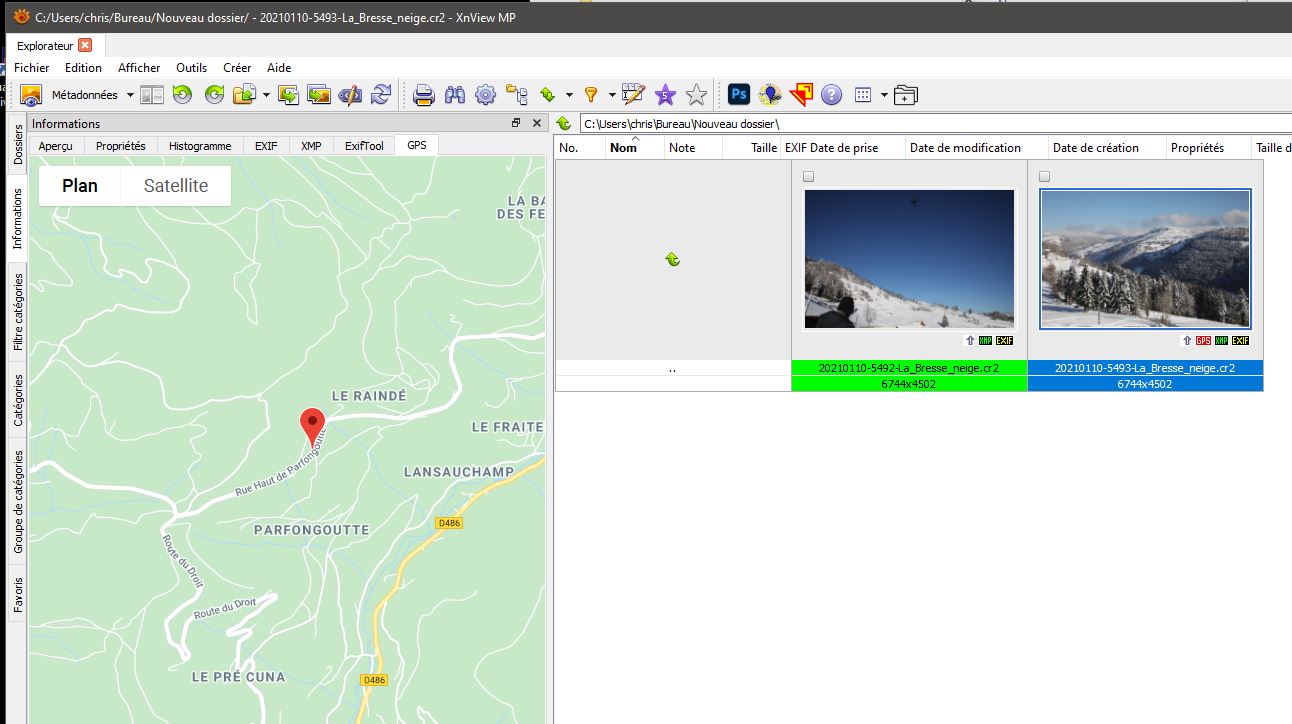This screenshot has height=724, width=1292.
Task: Click the yellow funnel Filter icon
Action: (591, 95)
